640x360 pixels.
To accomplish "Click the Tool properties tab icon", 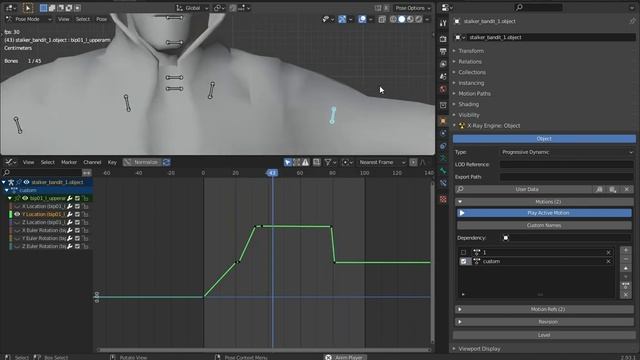I will (443, 23).
